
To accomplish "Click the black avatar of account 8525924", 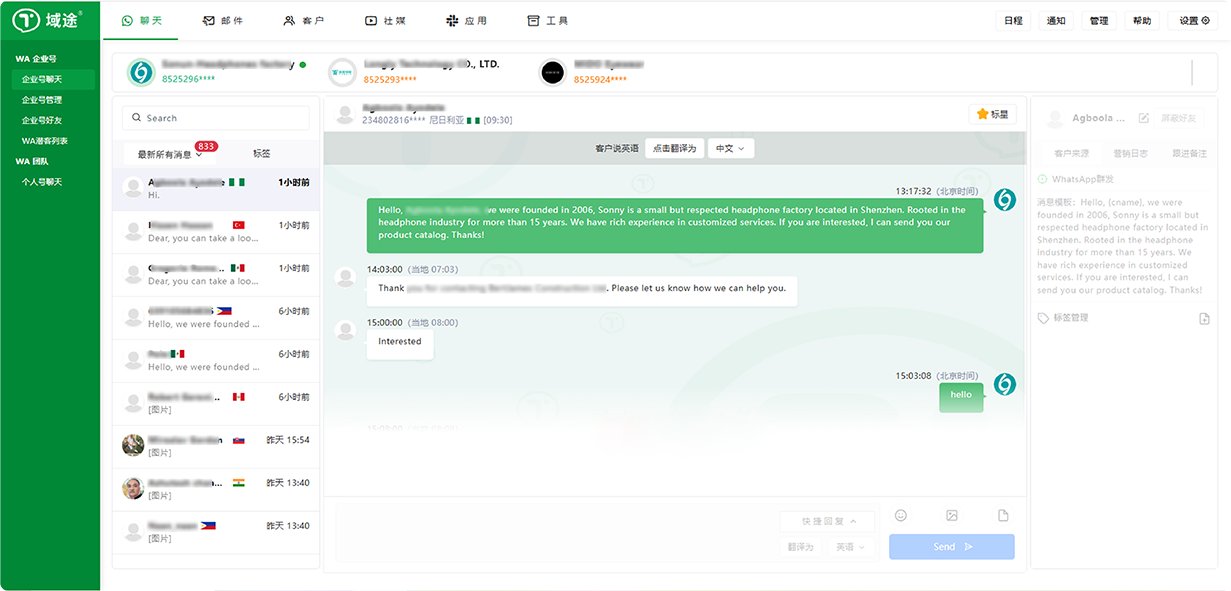I will click(552, 72).
